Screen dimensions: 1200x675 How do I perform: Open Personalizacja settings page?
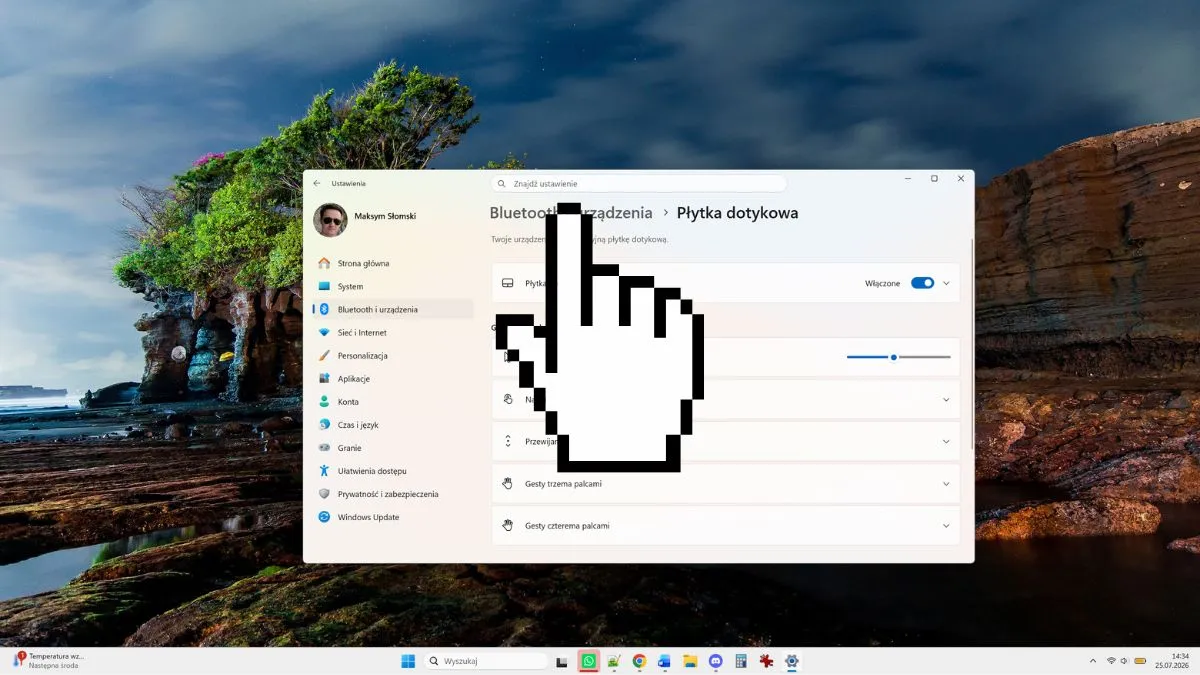392,355
